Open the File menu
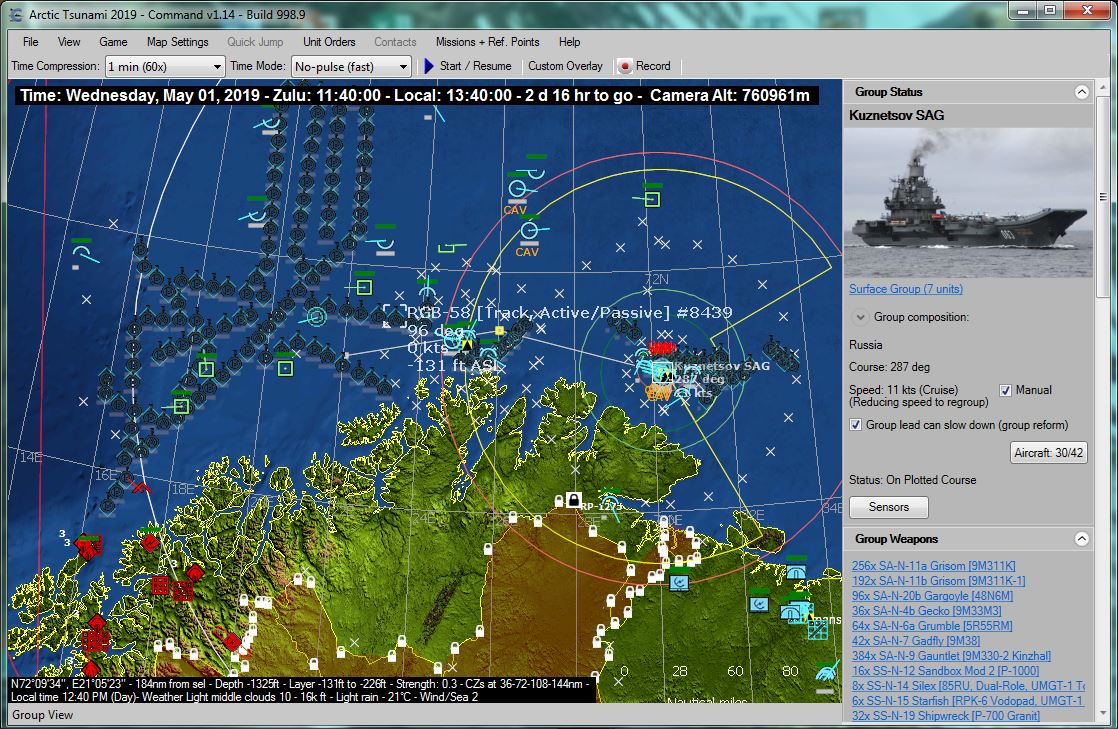 [x=31, y=42]
